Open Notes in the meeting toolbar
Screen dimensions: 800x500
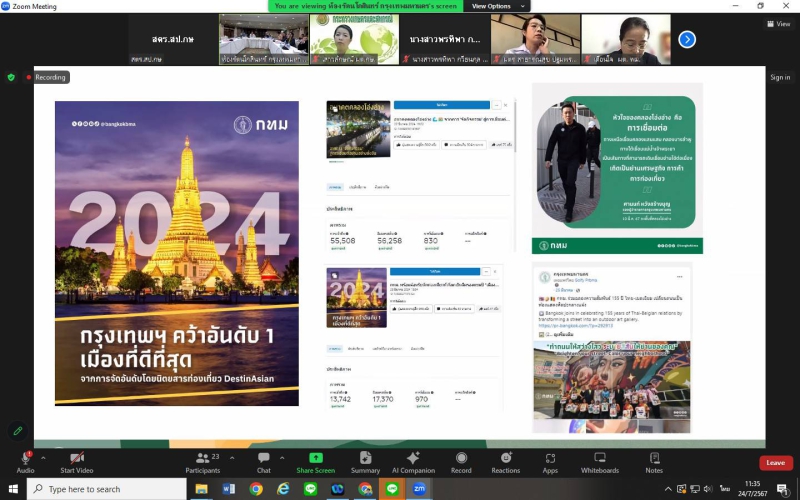(654, 459)
